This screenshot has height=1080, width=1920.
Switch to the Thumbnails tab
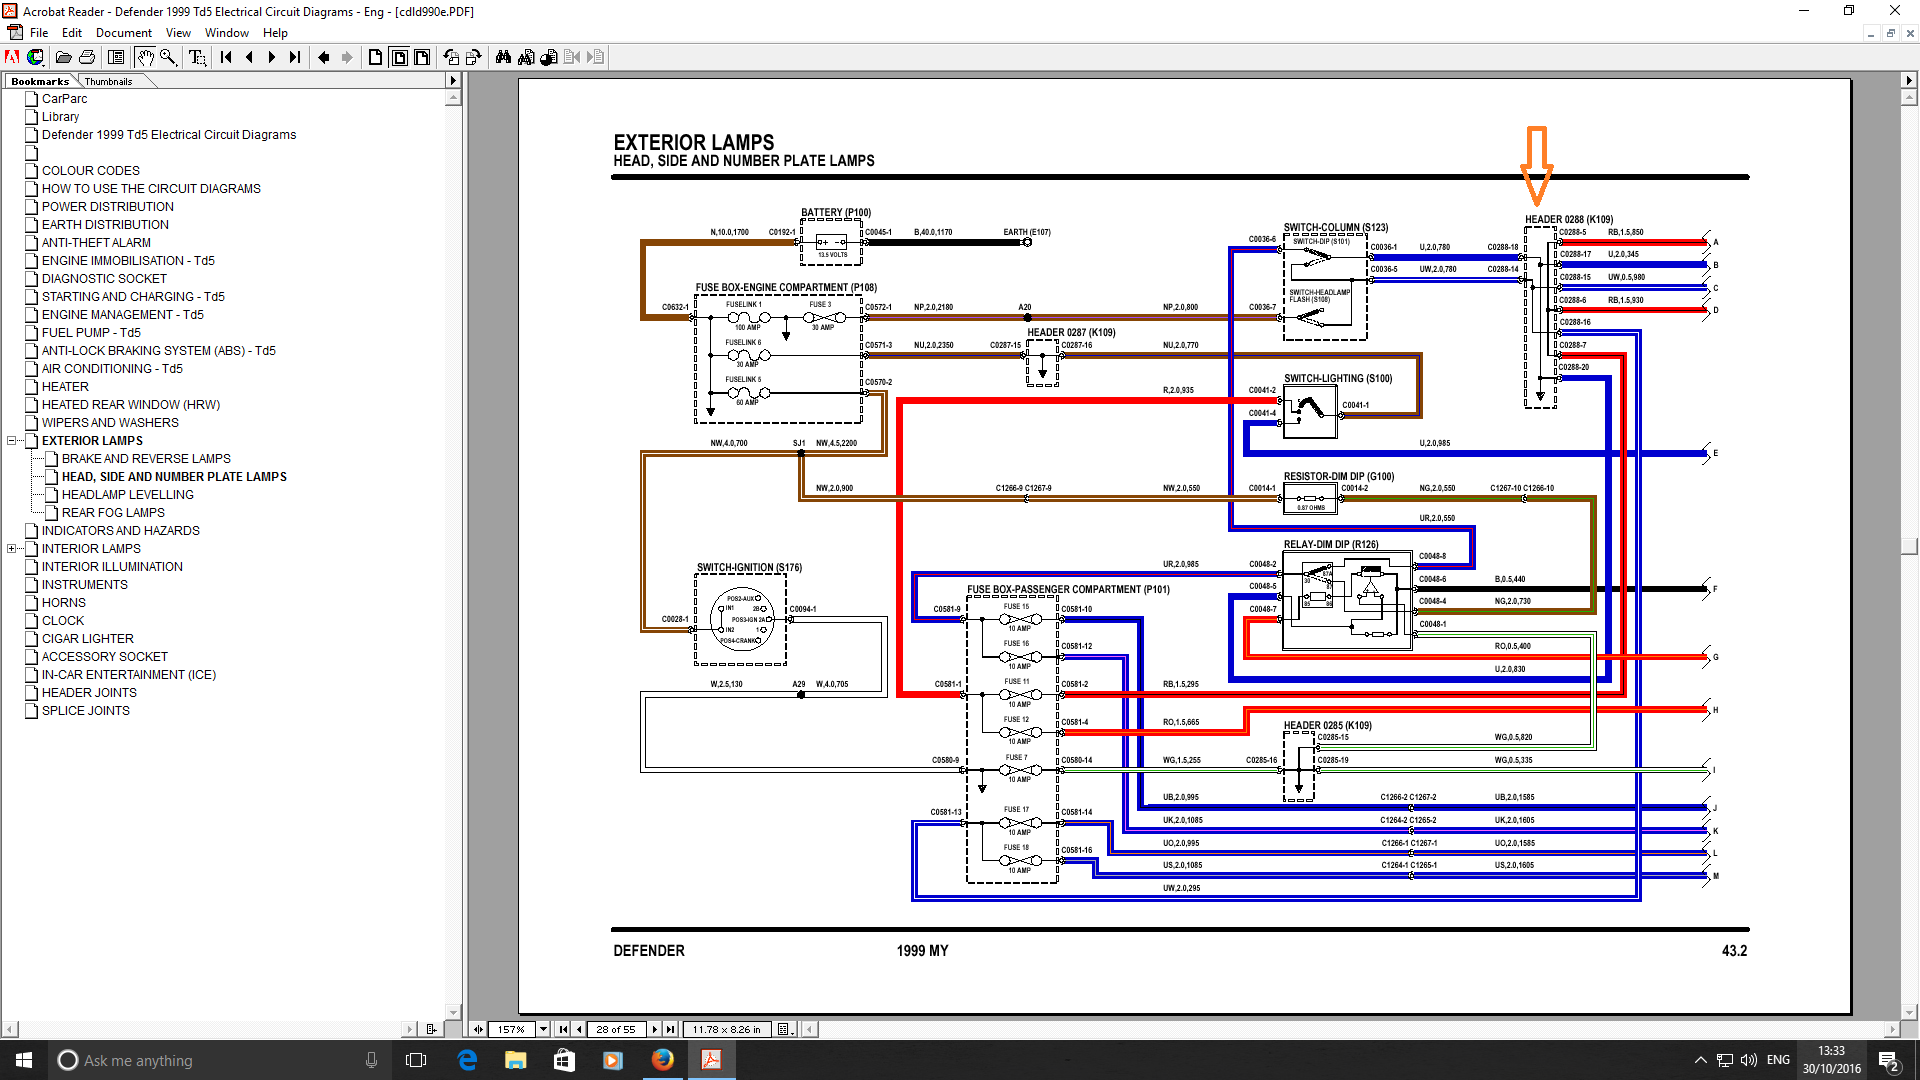coord(108,81)
